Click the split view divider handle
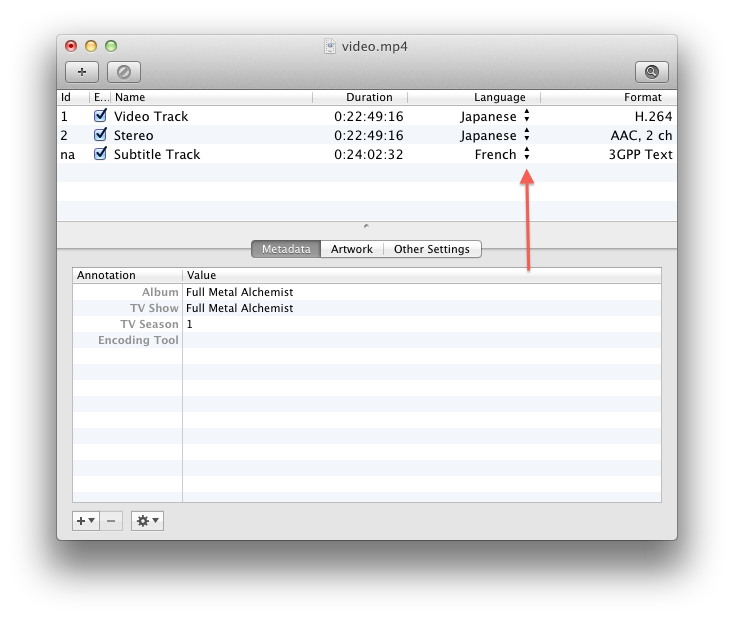Image resolution: width=734 pixels, height=619 pixels. [x=366, y=227]
